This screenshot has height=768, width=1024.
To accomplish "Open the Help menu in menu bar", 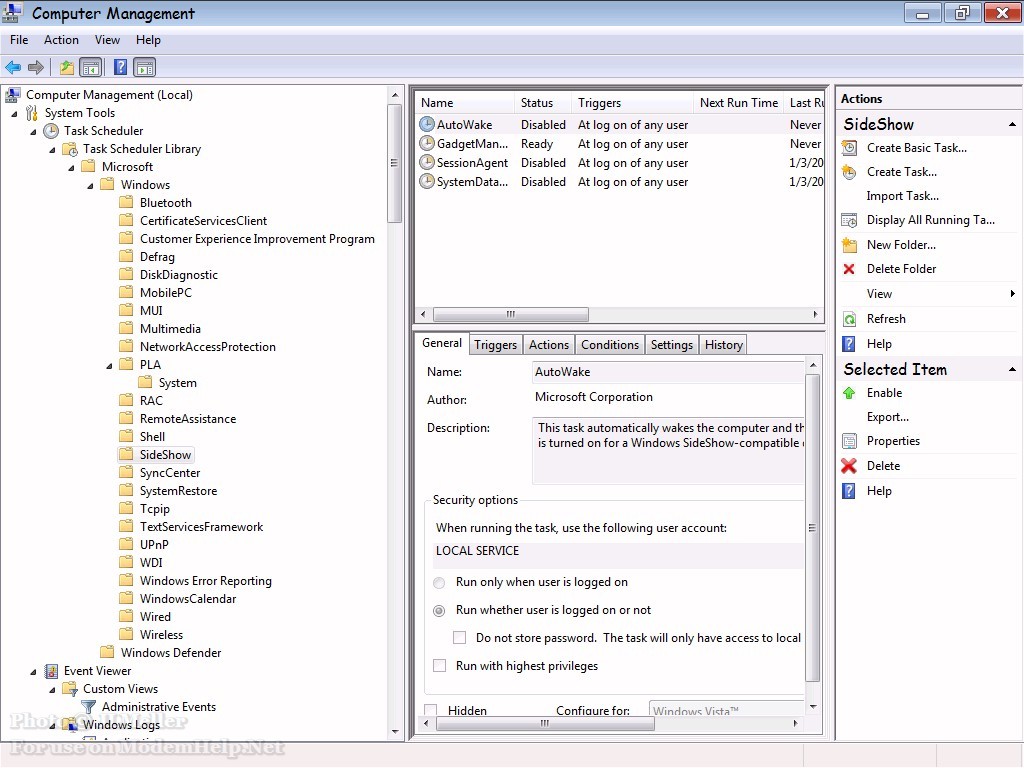I will (148, 40).
